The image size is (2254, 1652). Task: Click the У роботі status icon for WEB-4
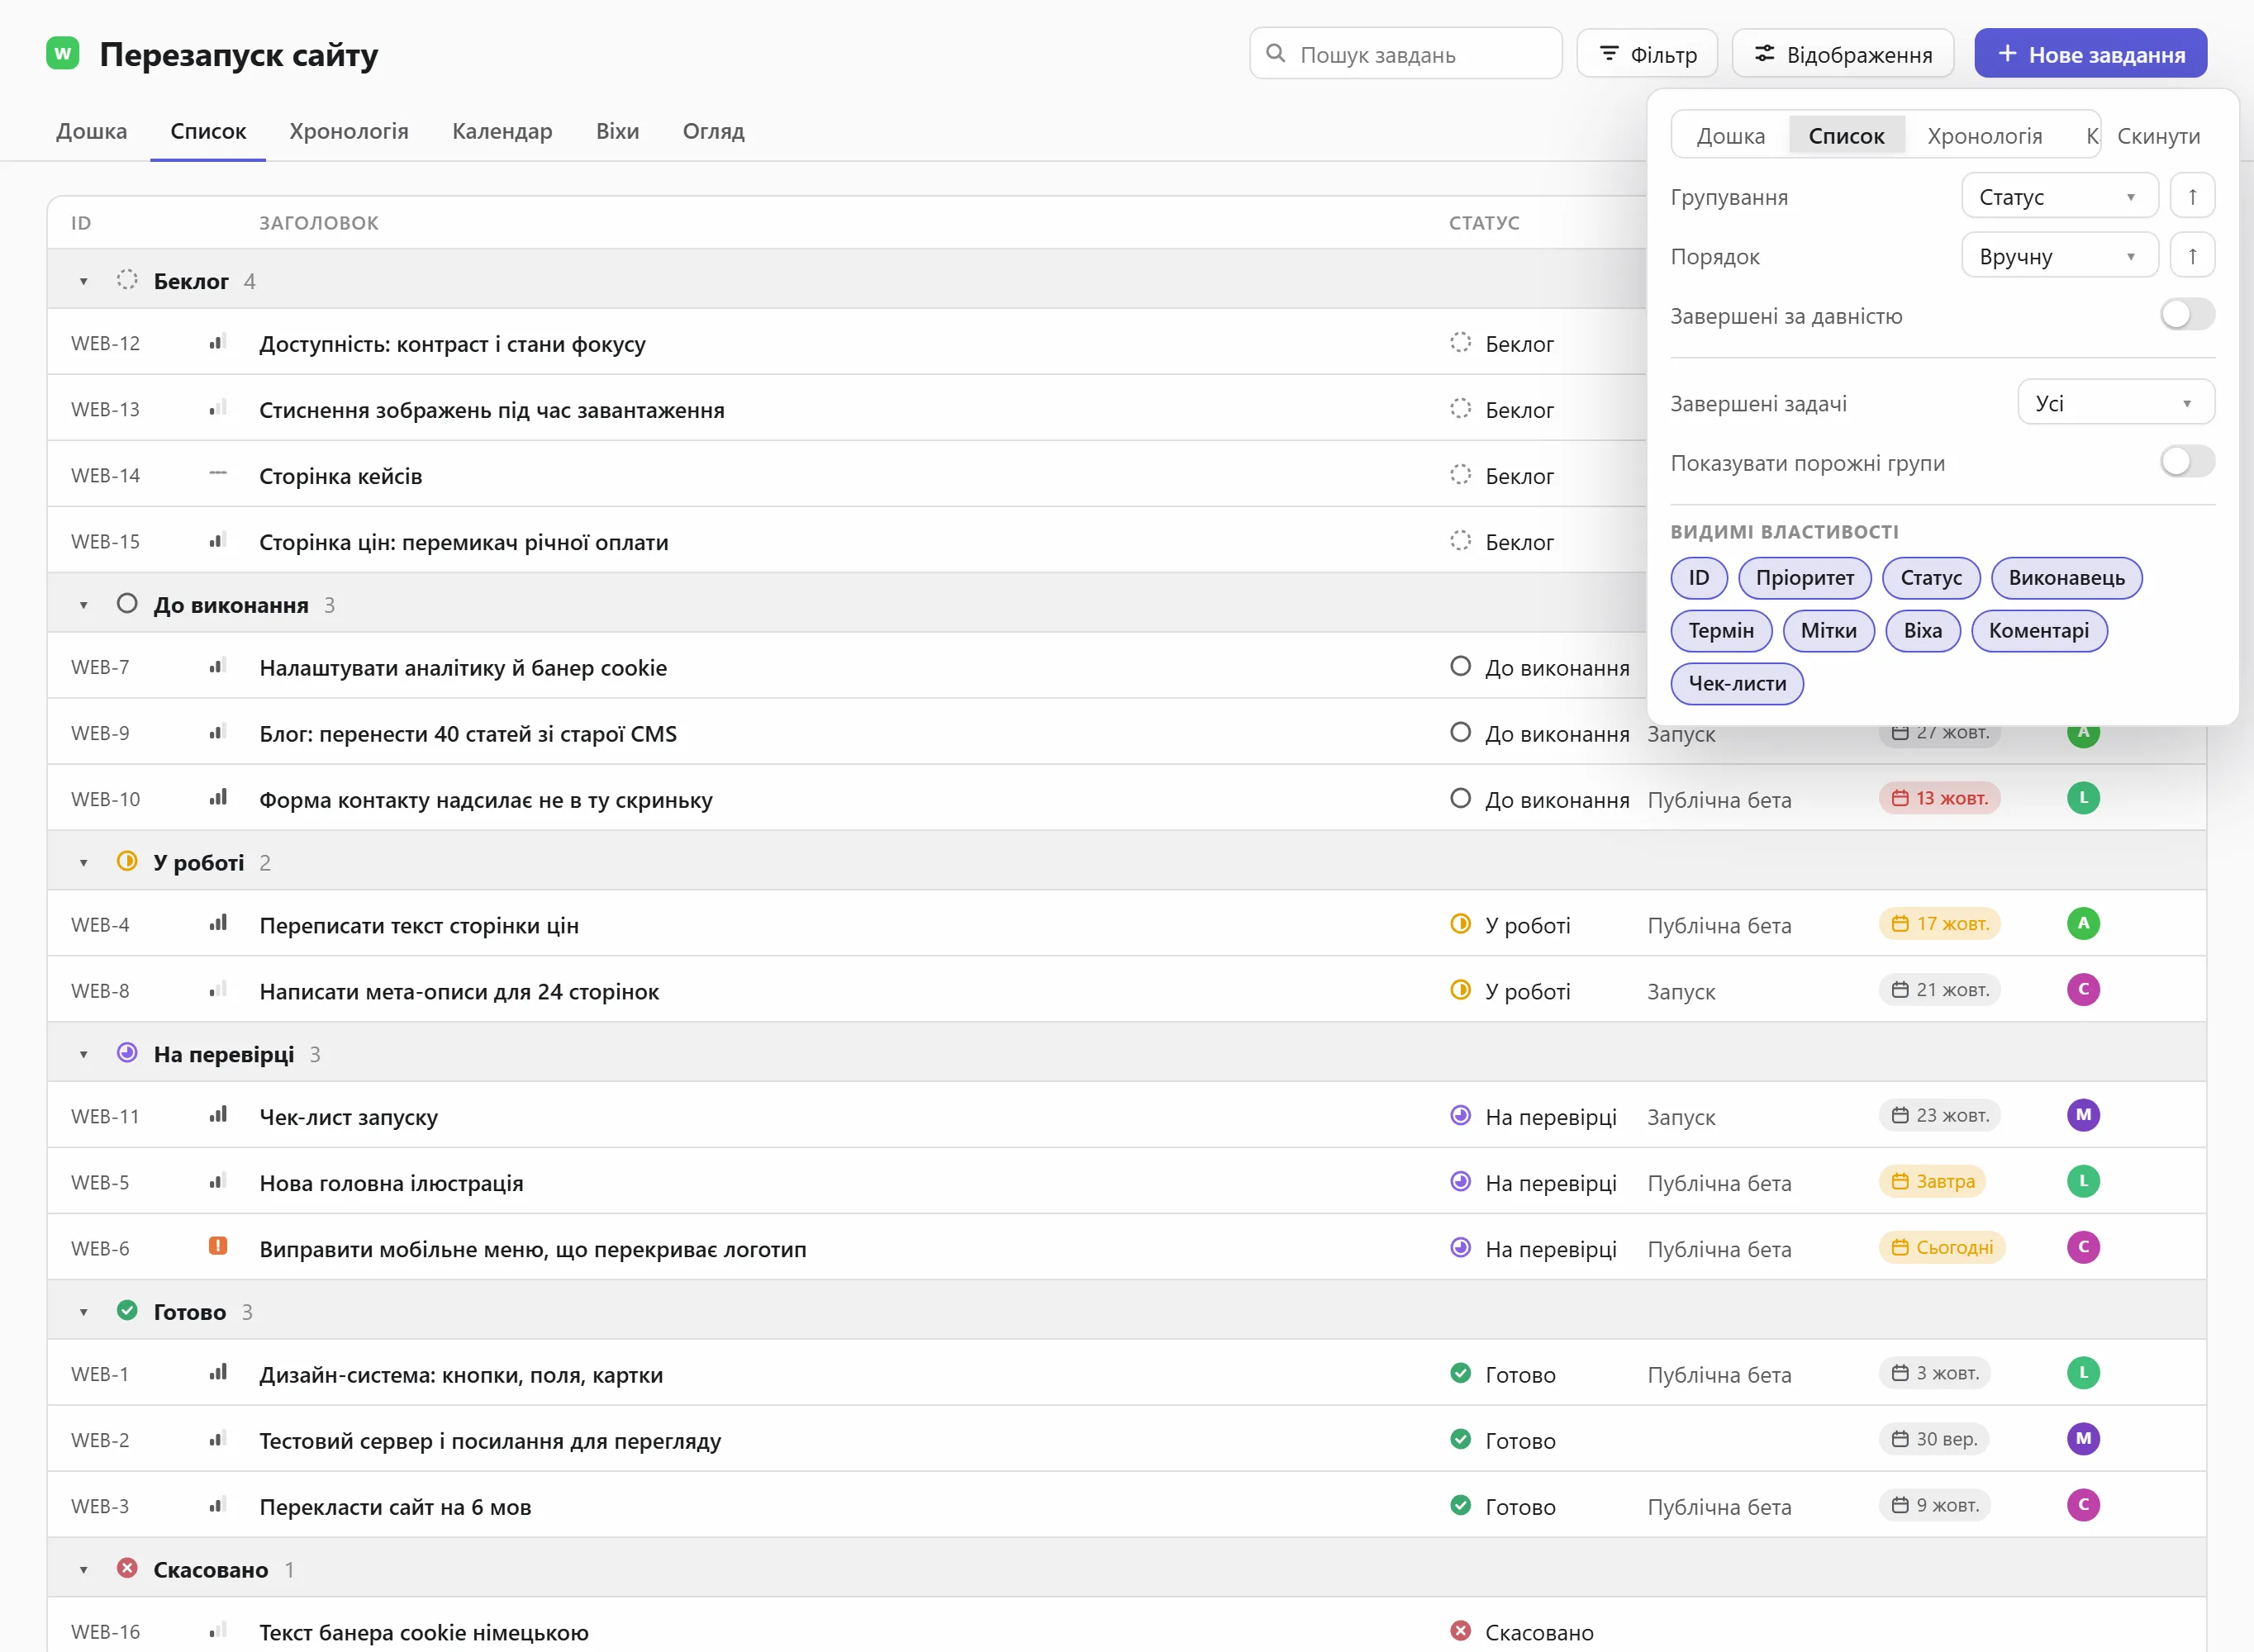[1460, 924]
